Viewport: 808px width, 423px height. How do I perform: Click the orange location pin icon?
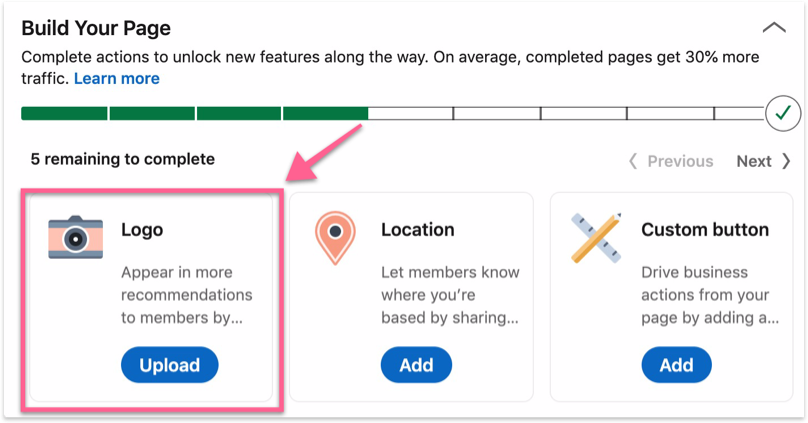[335, 237]
